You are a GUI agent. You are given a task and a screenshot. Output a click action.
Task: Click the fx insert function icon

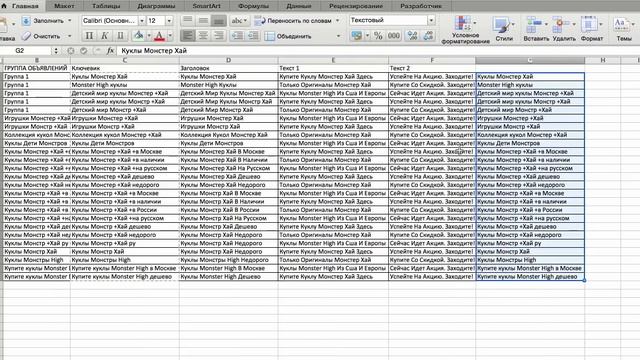point(110,51)
